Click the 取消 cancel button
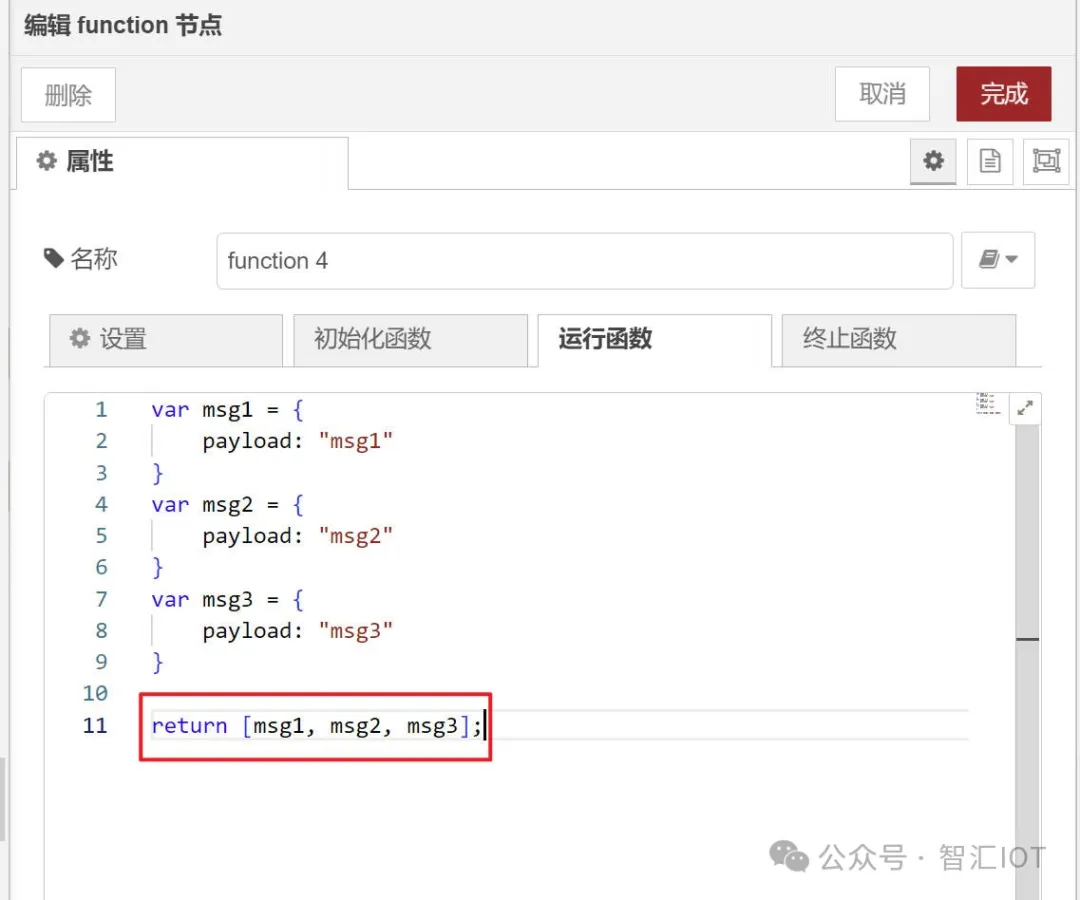Screen dimensions: 1080x900 point(882,94)
